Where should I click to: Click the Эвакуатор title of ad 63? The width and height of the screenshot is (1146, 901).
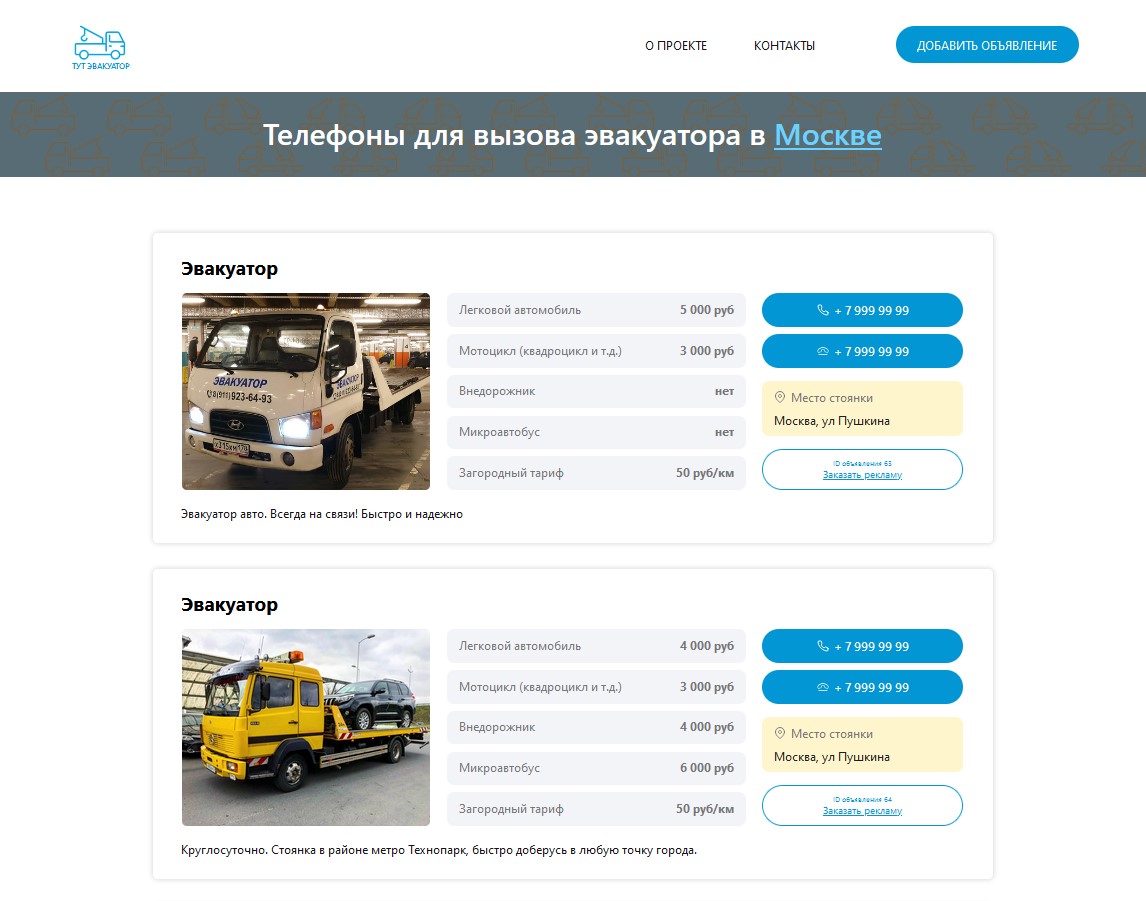tap(229, 269)
